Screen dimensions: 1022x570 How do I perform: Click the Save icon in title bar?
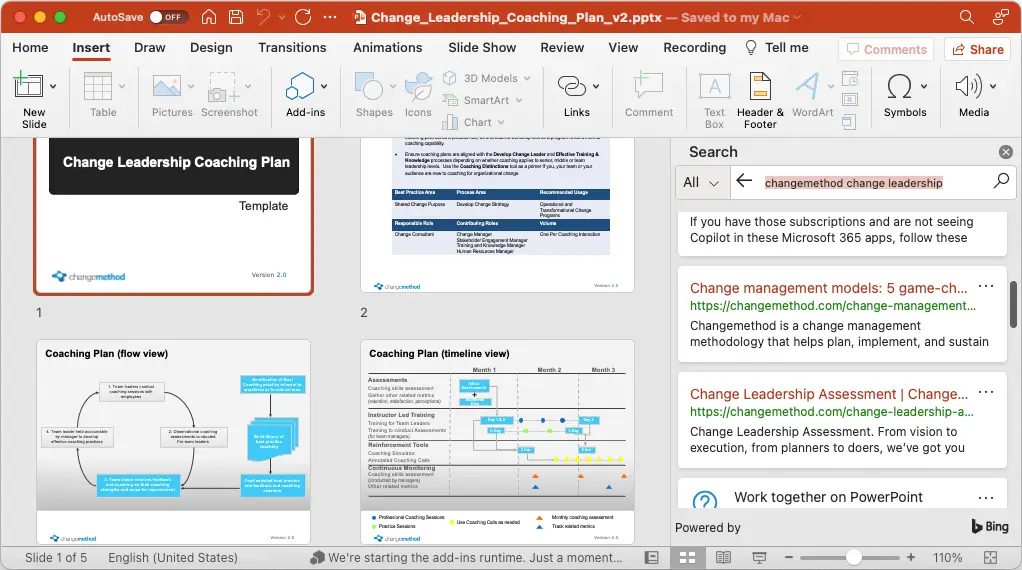(236, 18)
